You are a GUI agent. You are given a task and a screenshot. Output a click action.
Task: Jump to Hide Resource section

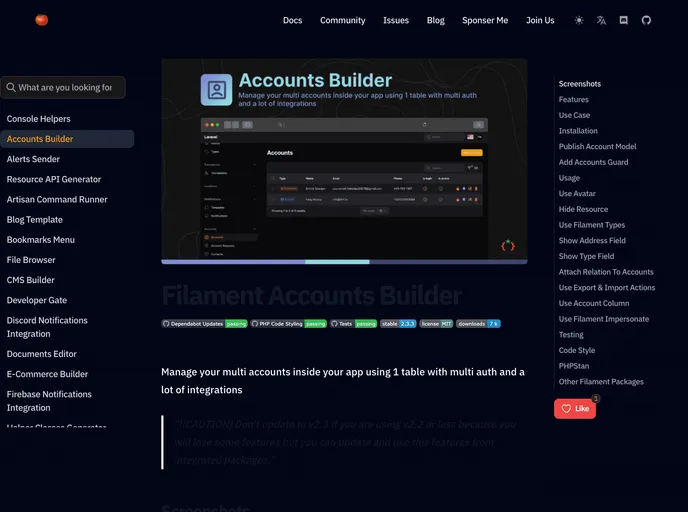pyautogui.click(x=583, y=209)
